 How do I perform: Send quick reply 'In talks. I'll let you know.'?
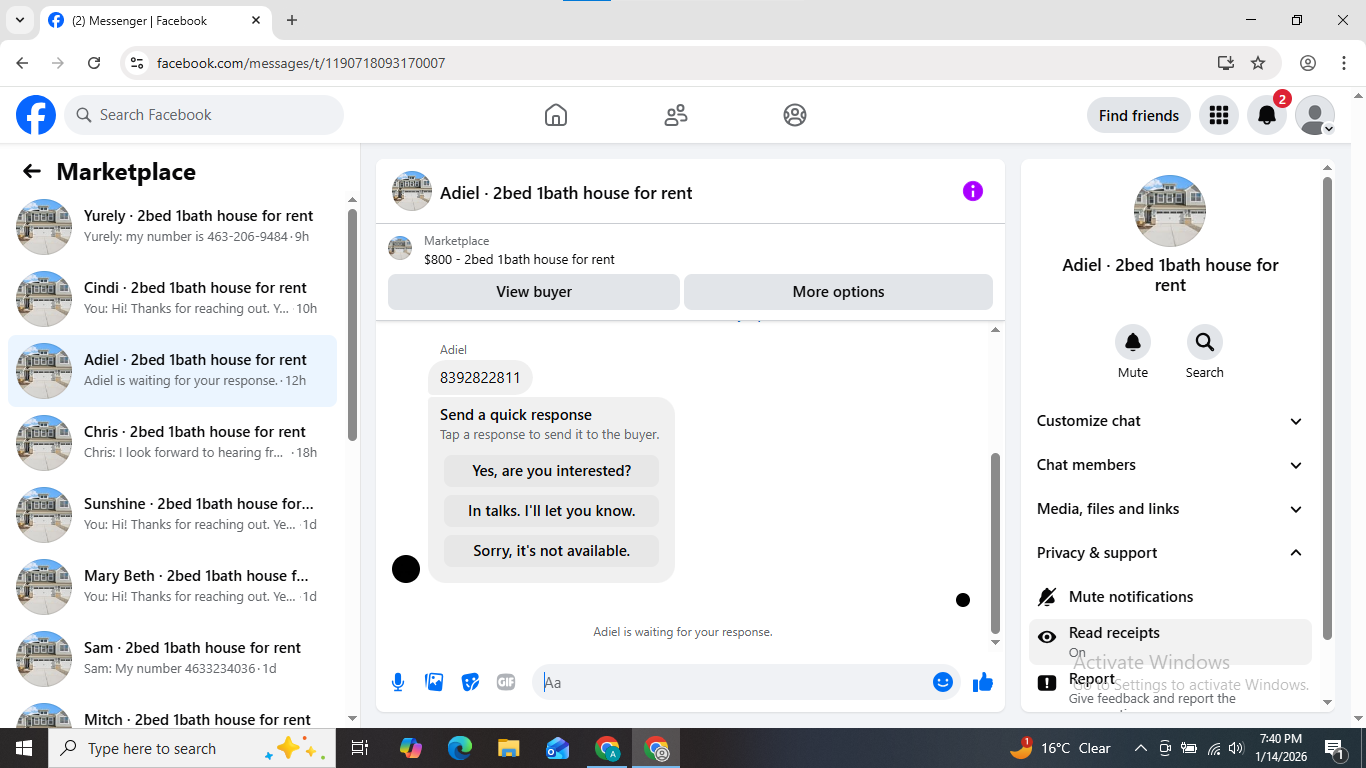pyautogui.click(x=552, y=511)
